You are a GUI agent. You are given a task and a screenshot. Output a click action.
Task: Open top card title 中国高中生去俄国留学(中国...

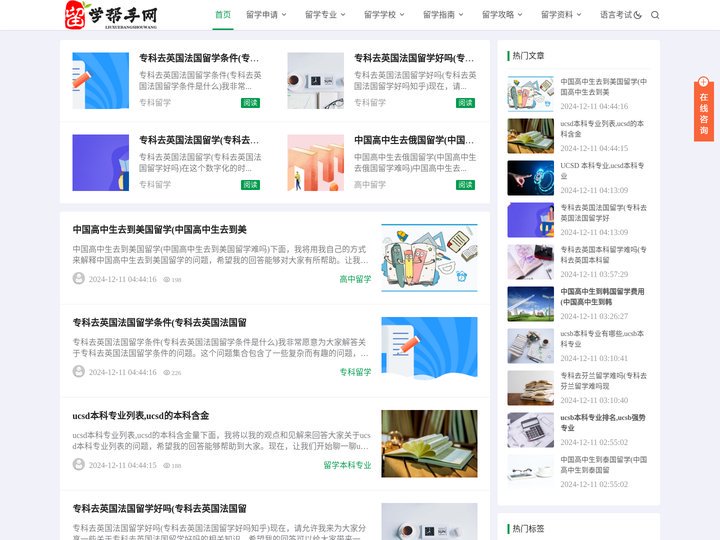[414, 140]
